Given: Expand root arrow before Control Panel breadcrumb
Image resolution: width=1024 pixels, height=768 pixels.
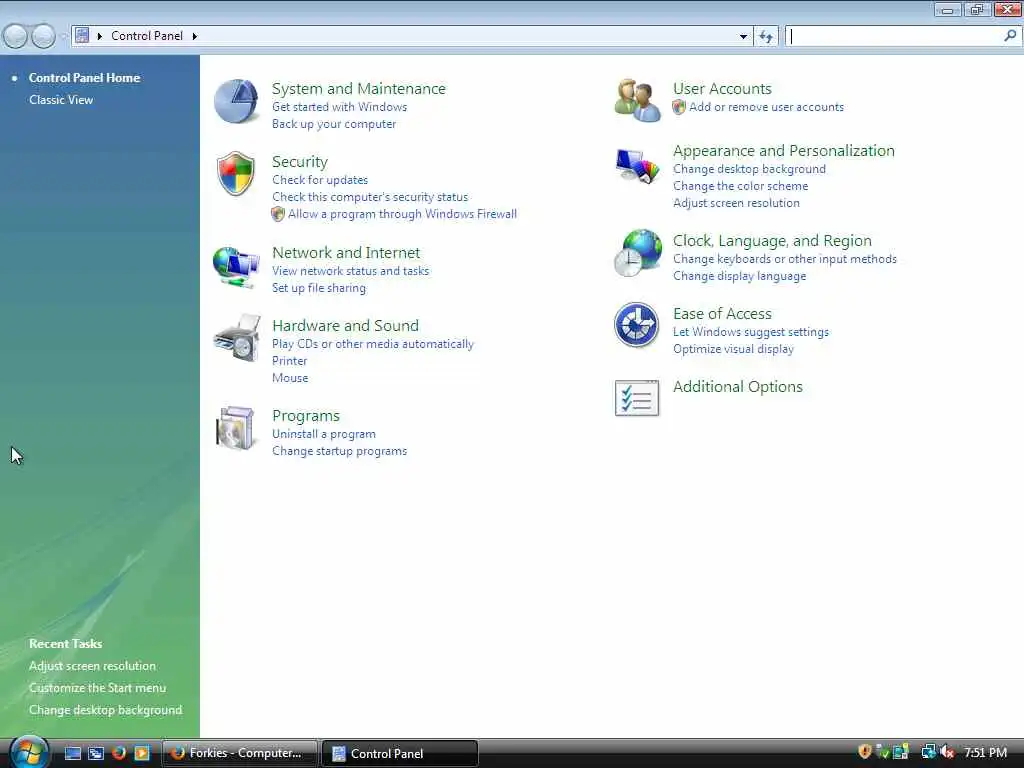Looking at the screenshot, I should (100, 36).
